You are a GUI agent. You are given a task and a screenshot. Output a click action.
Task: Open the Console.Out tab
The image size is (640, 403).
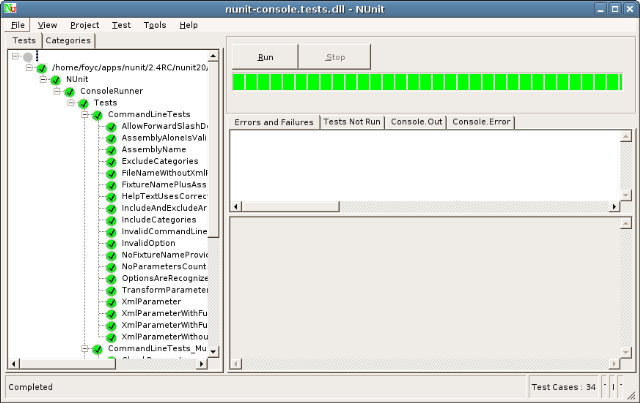[x=415, y=122]
